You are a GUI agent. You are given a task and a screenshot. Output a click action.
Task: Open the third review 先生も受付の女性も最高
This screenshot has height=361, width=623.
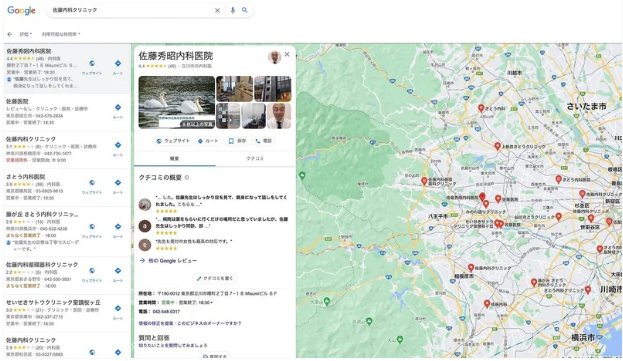(194, 241)
